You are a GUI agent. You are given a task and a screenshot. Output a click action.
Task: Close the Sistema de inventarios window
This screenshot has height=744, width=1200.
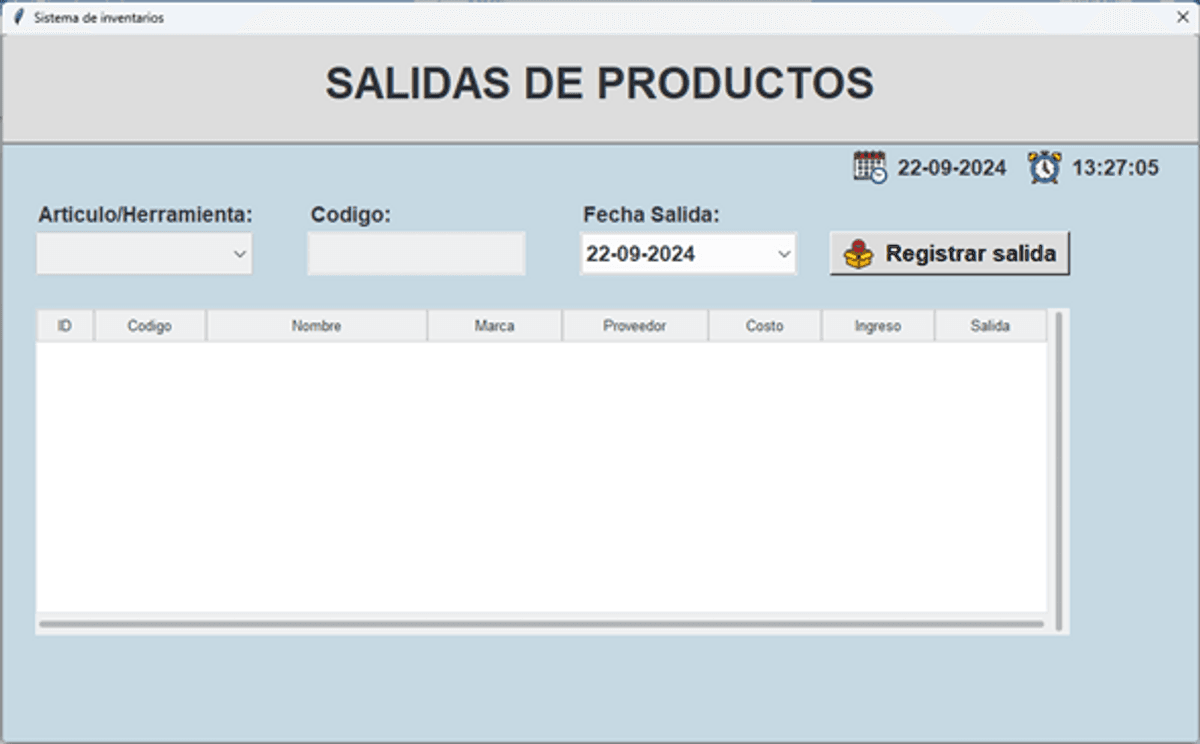coord(1182,17)
